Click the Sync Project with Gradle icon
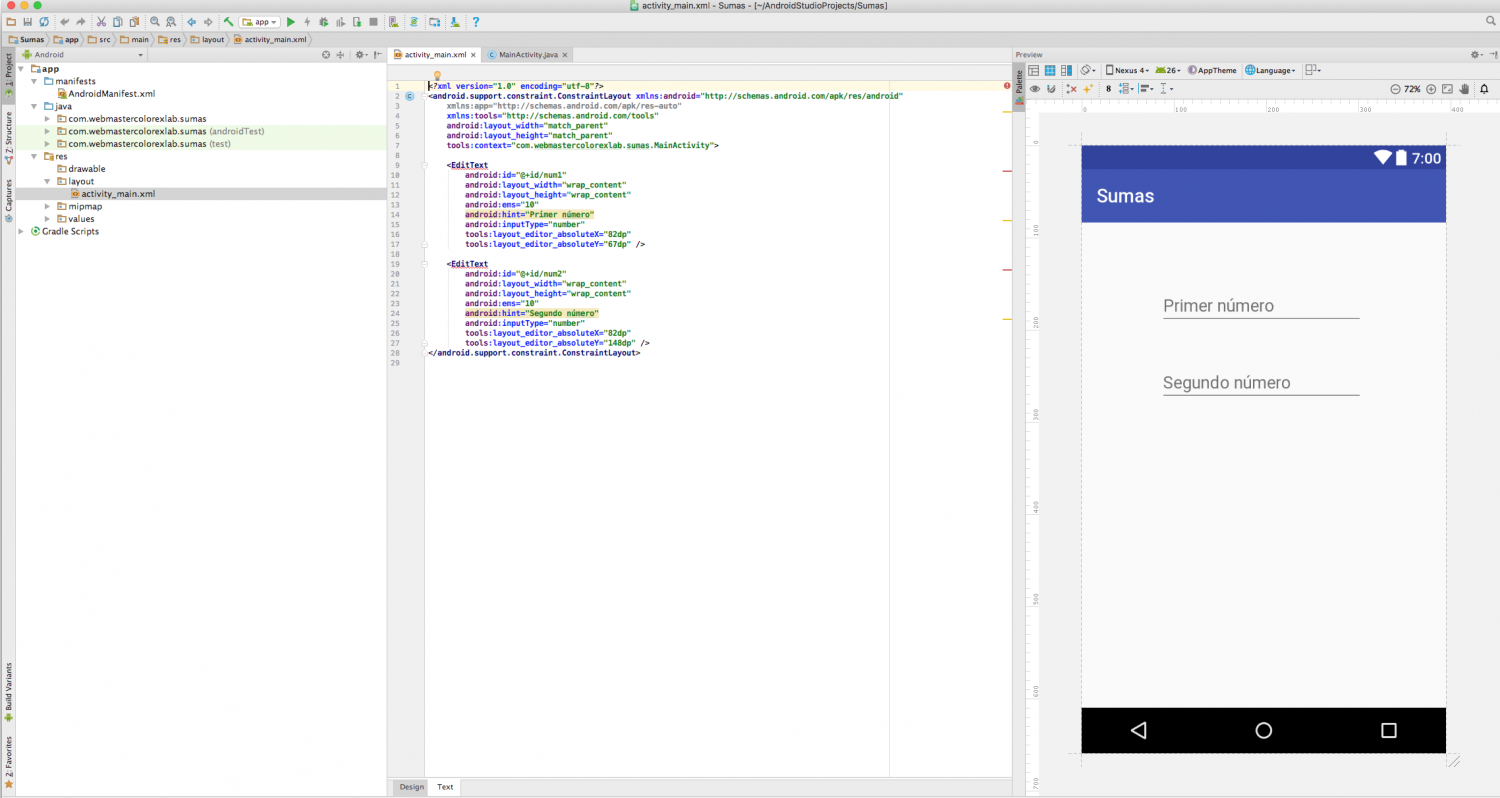The width and height of the screenshot is (1500, 798). click(x=413, y=21)
